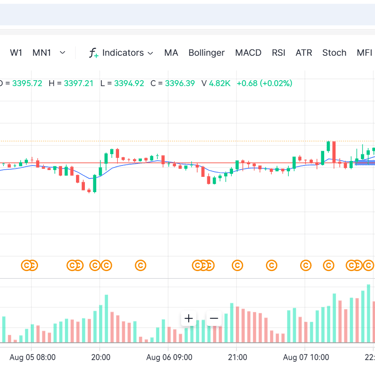
Task: Add the Bollinger indicator
Action: pos(206,53)
